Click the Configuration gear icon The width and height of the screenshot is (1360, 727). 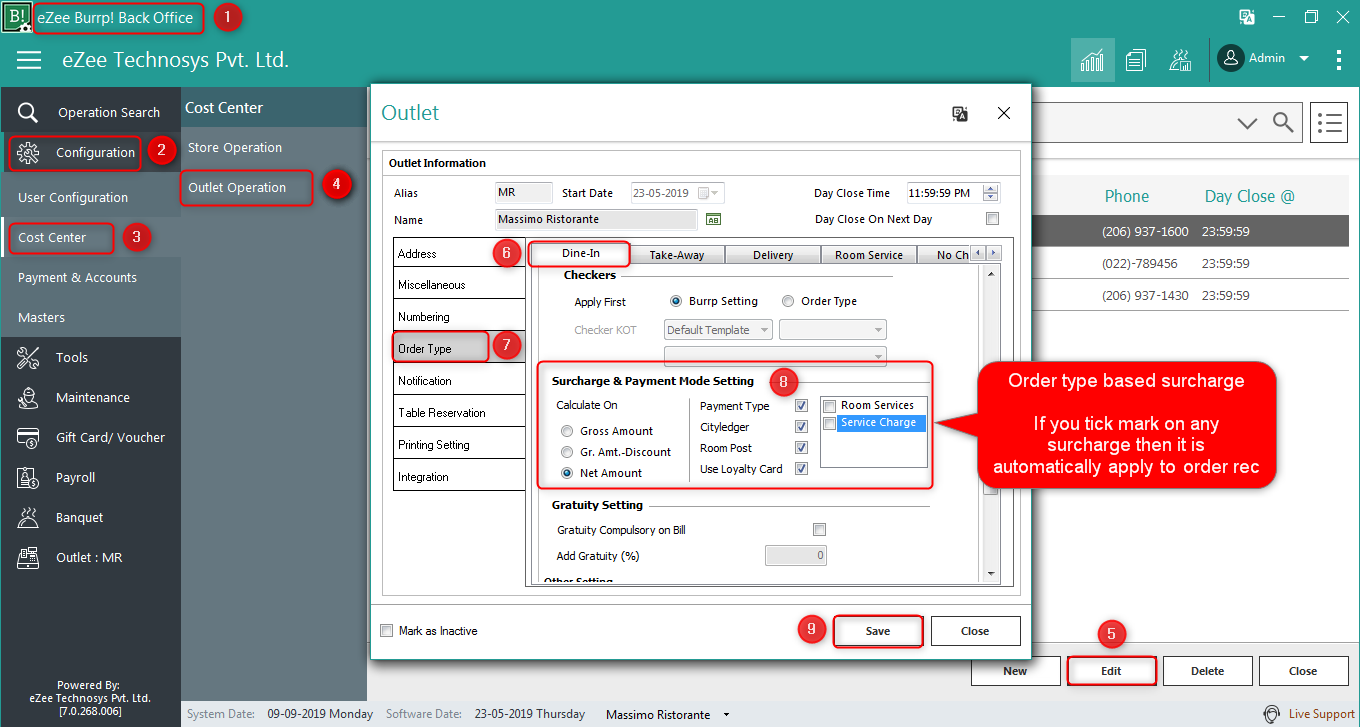[x=28, y=152]
